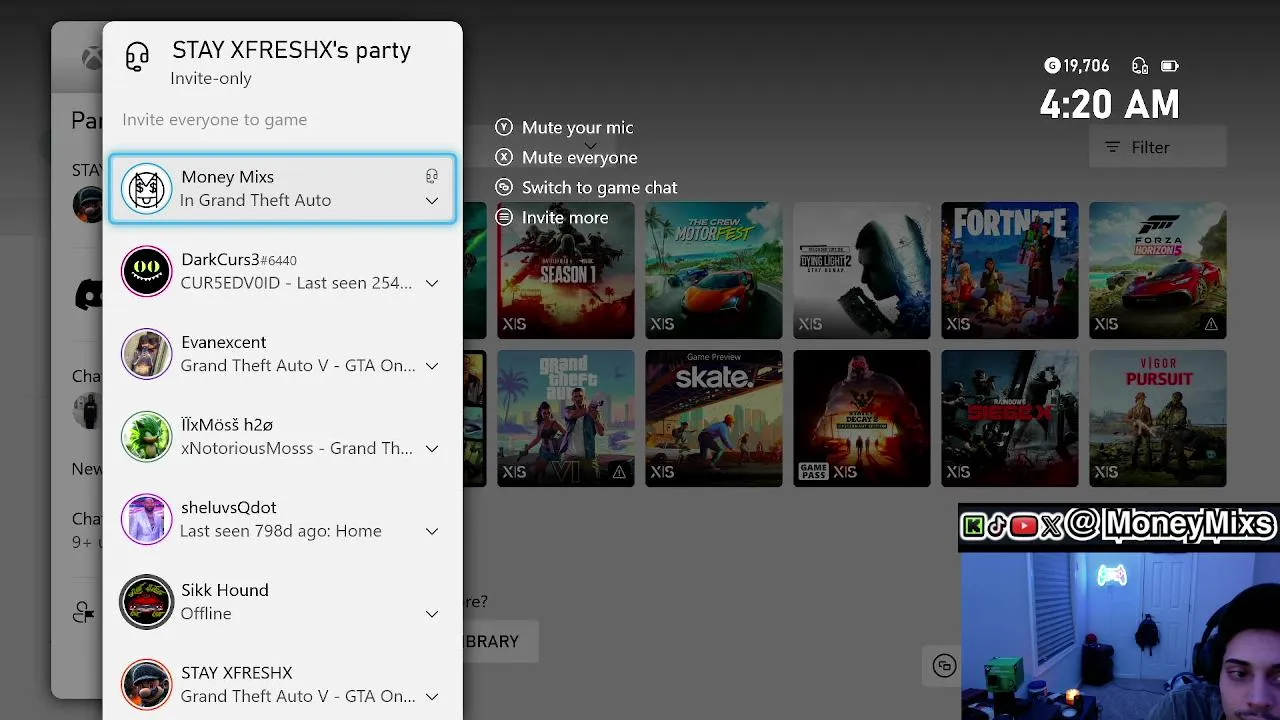Click the Kick icon in the stream overlay
Image resolution: width=1280 pixels, height=720 pixels.
click(x=973, y=526)
